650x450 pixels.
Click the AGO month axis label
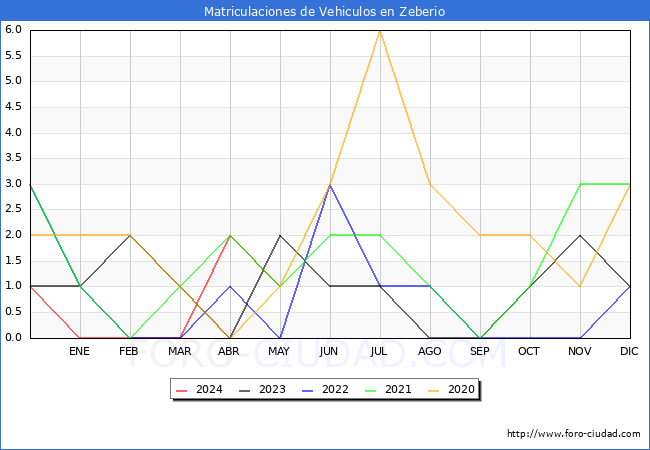click(x=429, y=351)
